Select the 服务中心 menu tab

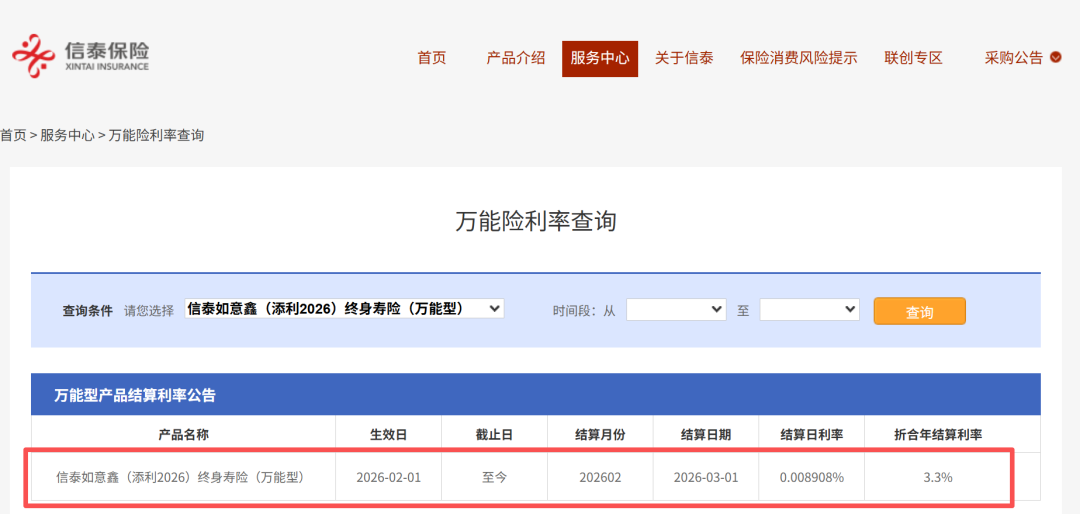click(x=600, y=59)
